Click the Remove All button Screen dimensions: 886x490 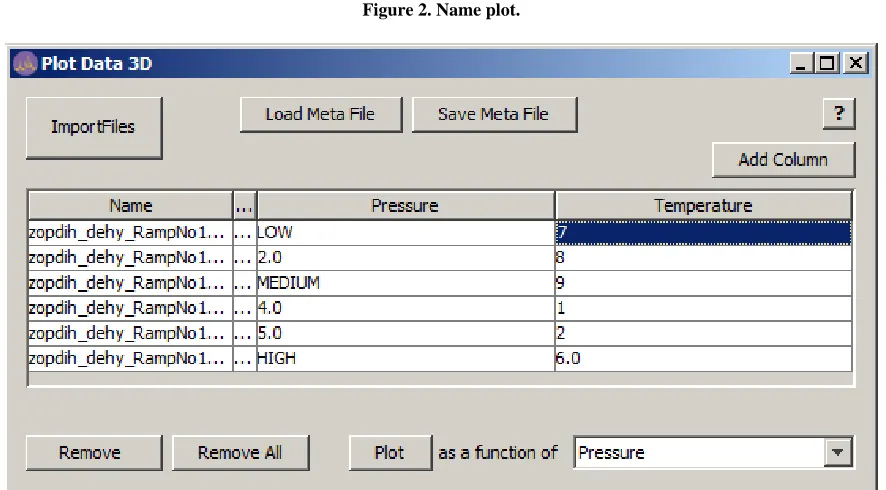pyautogui.click(x=241, y=453)
